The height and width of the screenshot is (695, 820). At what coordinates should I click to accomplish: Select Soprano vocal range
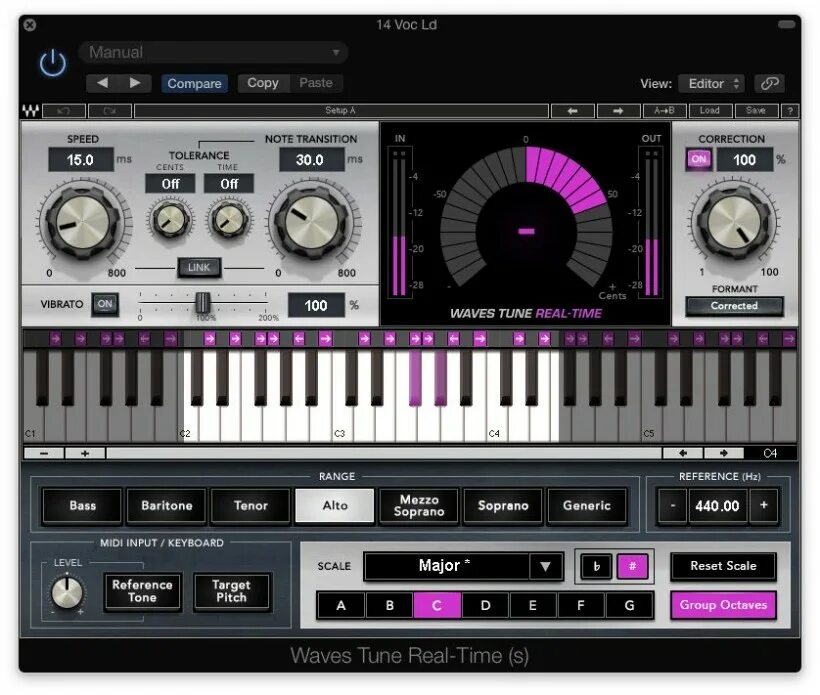pyautogui.click(x=503, y=506)
